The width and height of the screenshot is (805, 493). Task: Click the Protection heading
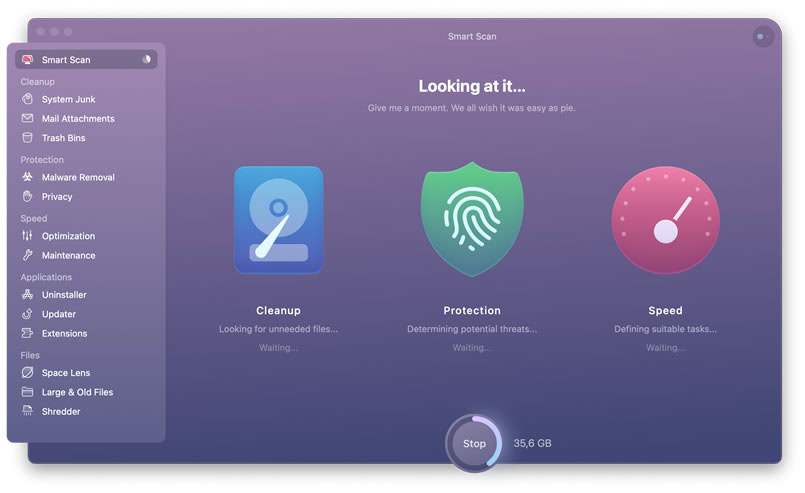pos(472,310)
